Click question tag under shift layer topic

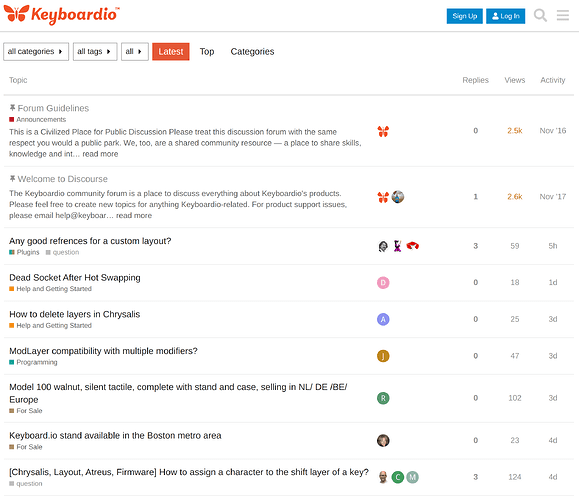click(26, 484)
